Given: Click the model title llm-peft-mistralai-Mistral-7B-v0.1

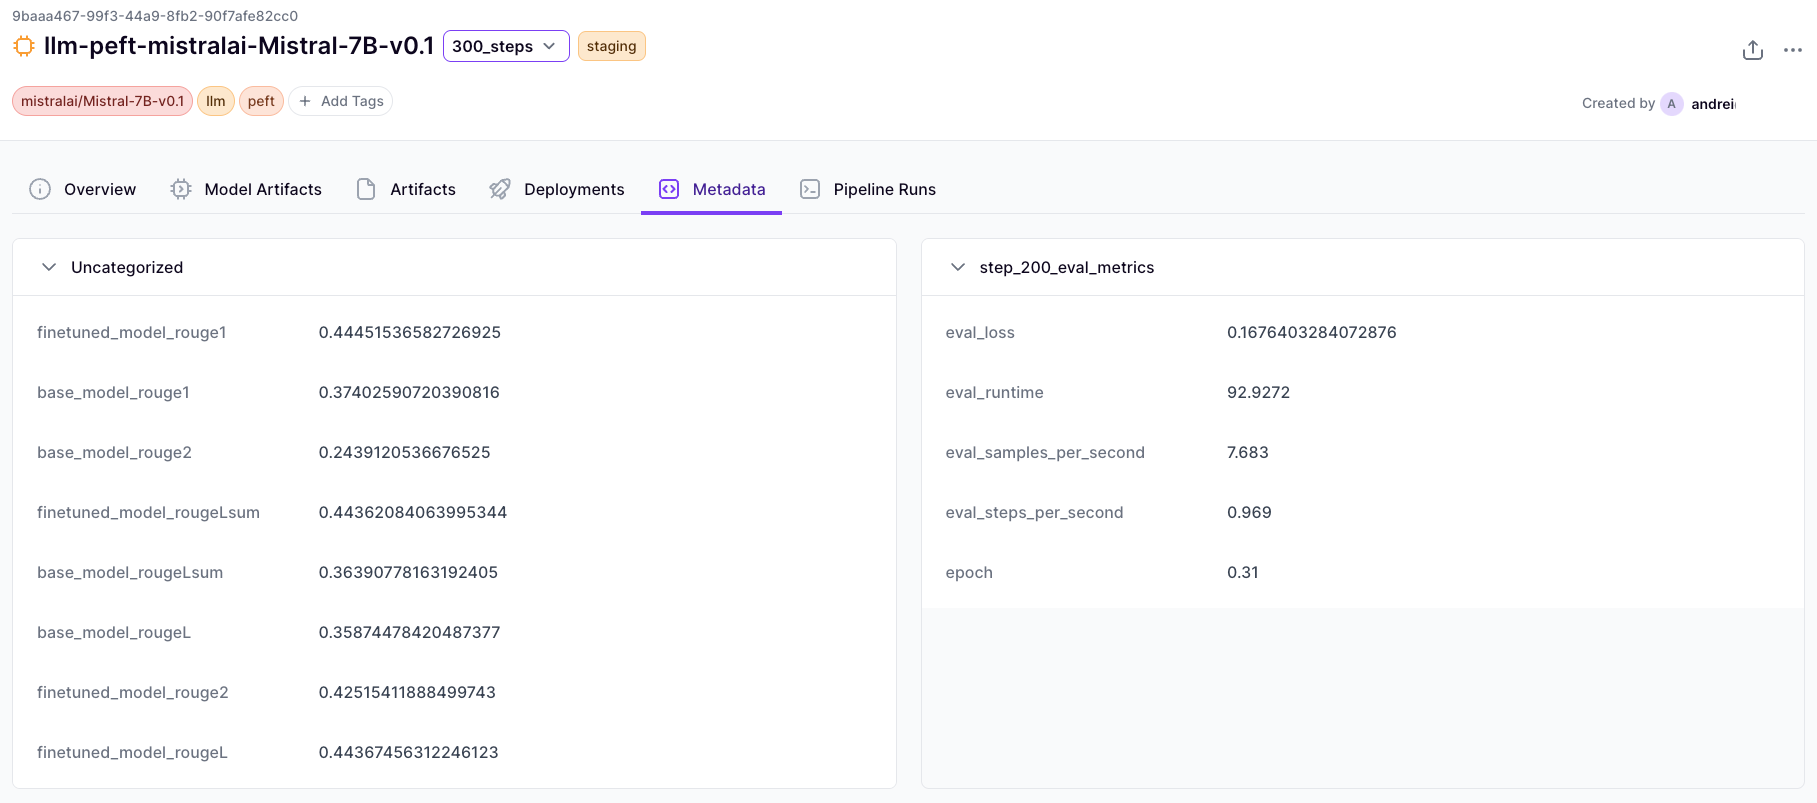Looking at the screenshot, I should tap(239, 46).
